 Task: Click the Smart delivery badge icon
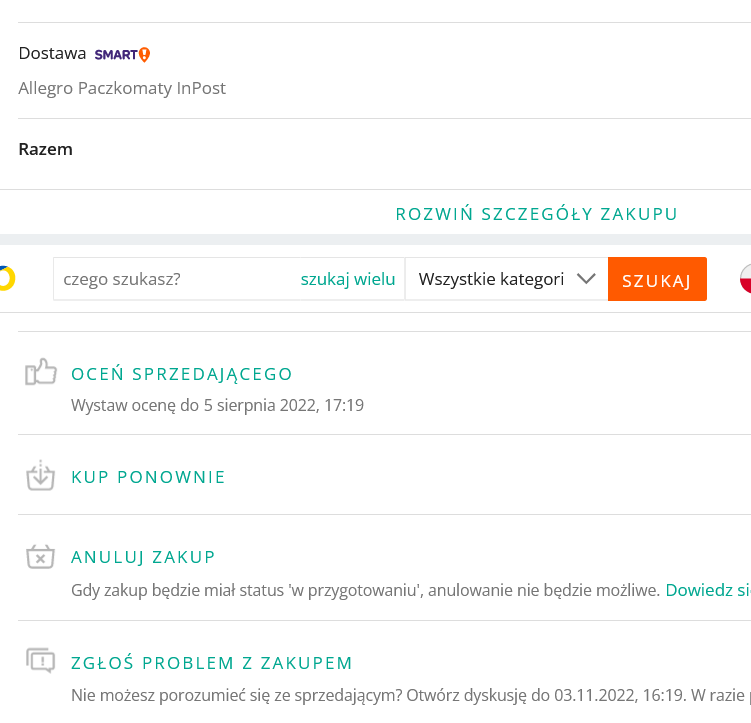122,54
